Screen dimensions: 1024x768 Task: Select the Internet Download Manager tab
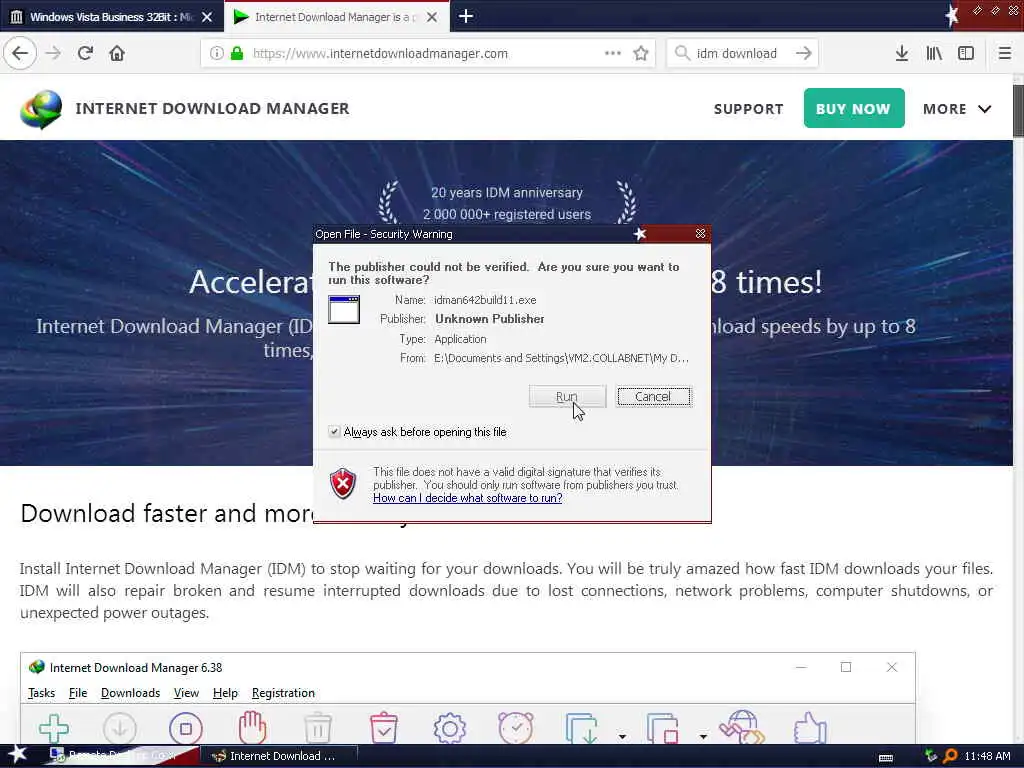pyautogui.click(x=336, y=17)
